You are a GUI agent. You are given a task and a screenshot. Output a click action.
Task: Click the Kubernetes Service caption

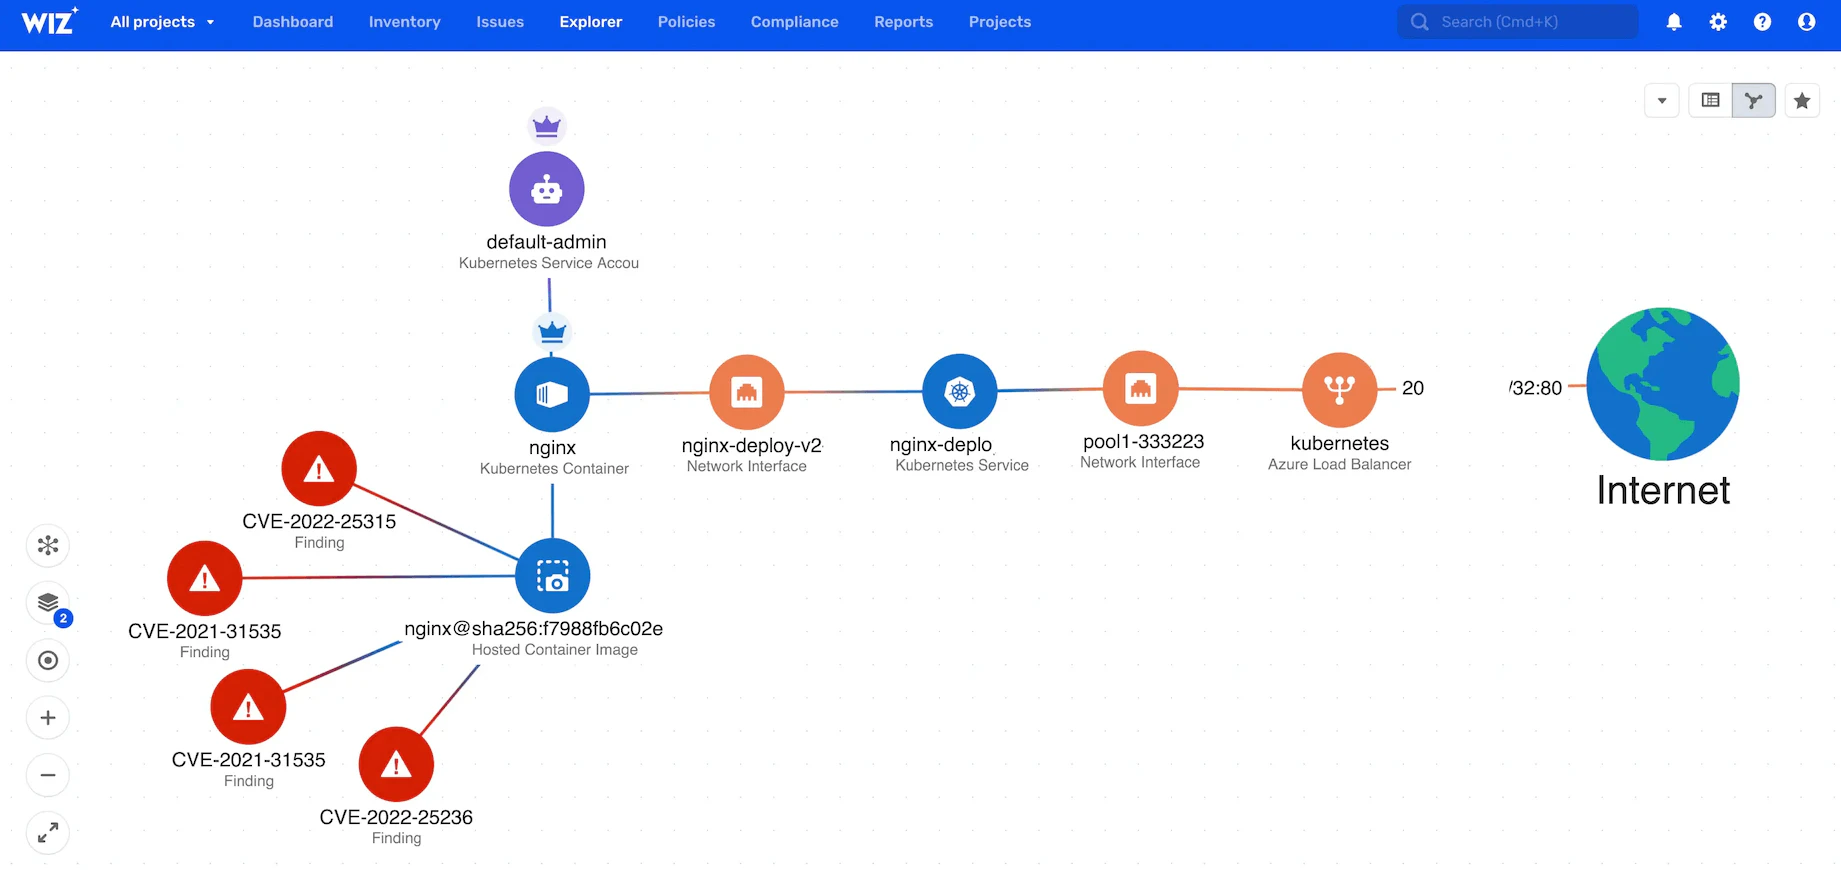[962, 465]
